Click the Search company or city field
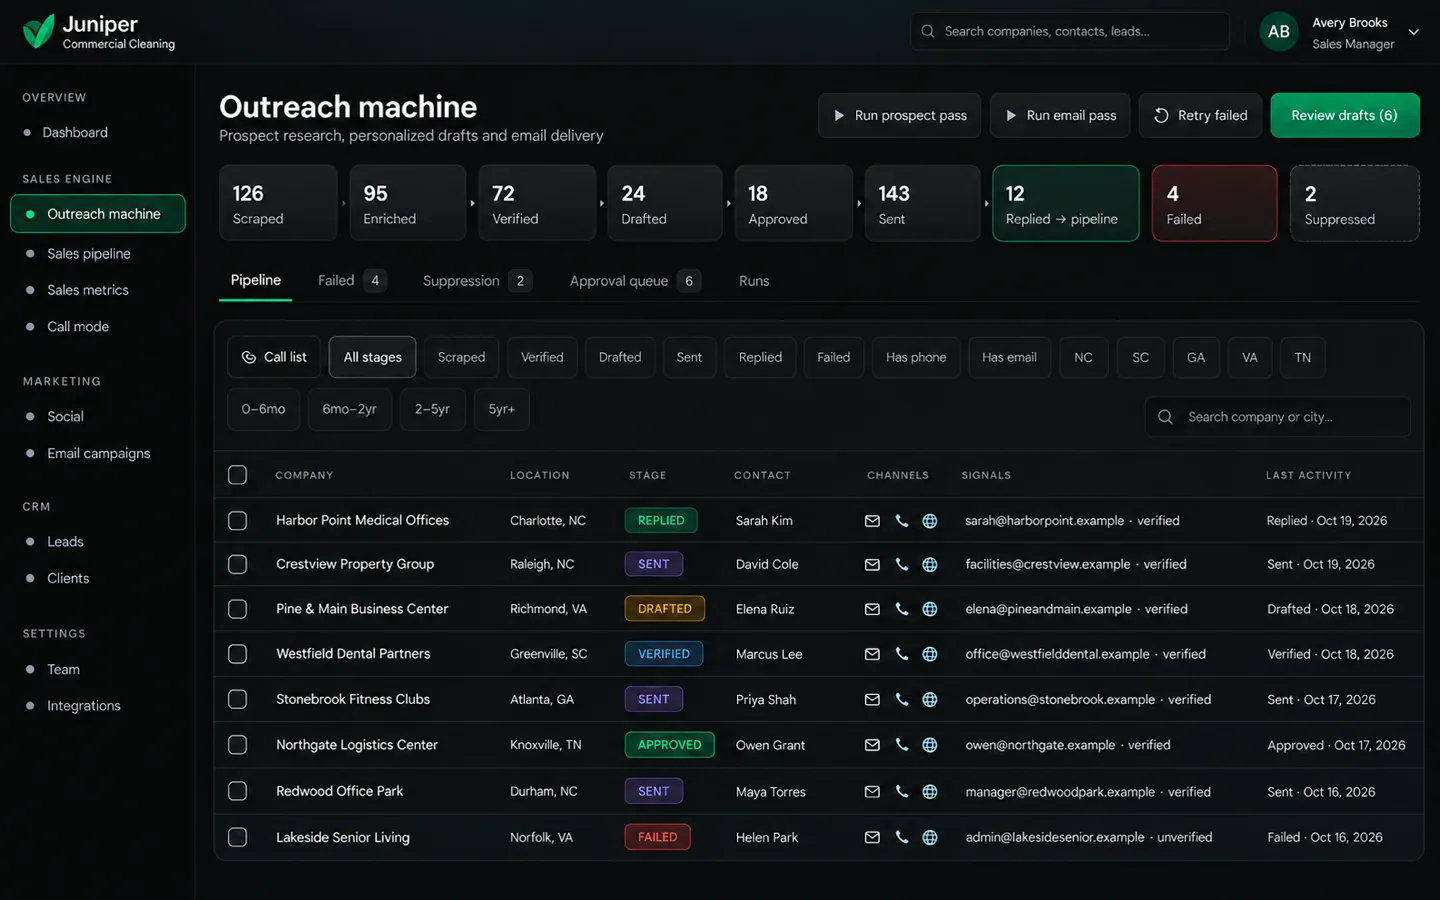Viewport: 1440px width, 900px height. [1277, 417]
